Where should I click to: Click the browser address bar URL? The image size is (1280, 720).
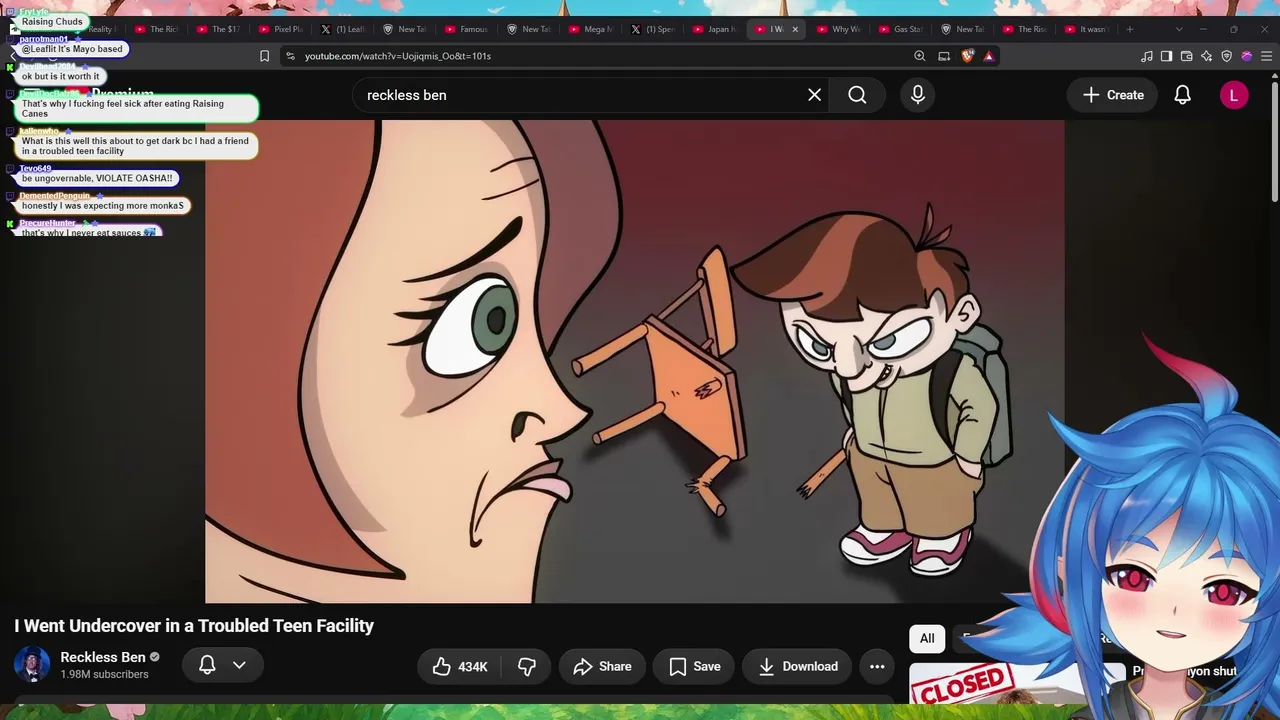(x=398, y=56)
